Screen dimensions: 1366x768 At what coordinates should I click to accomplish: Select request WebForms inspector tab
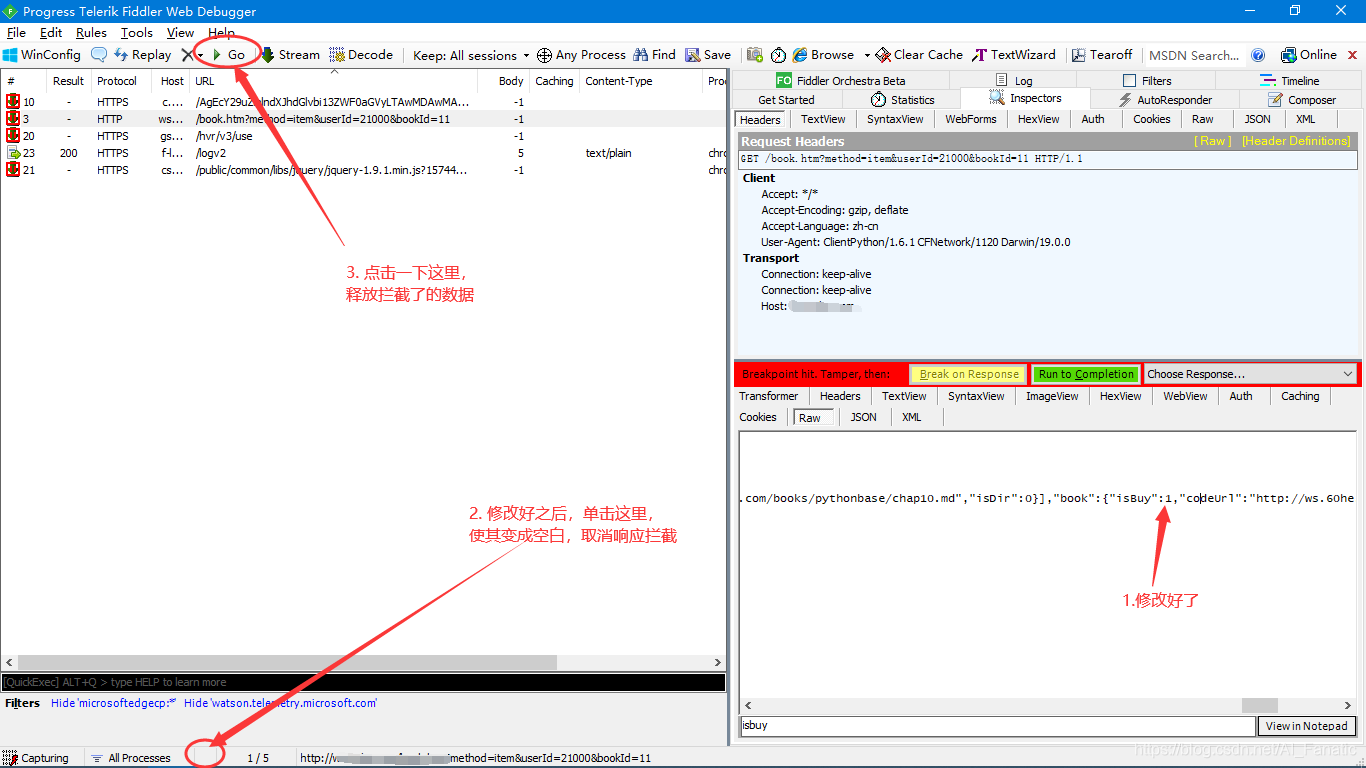click(971, 119)
